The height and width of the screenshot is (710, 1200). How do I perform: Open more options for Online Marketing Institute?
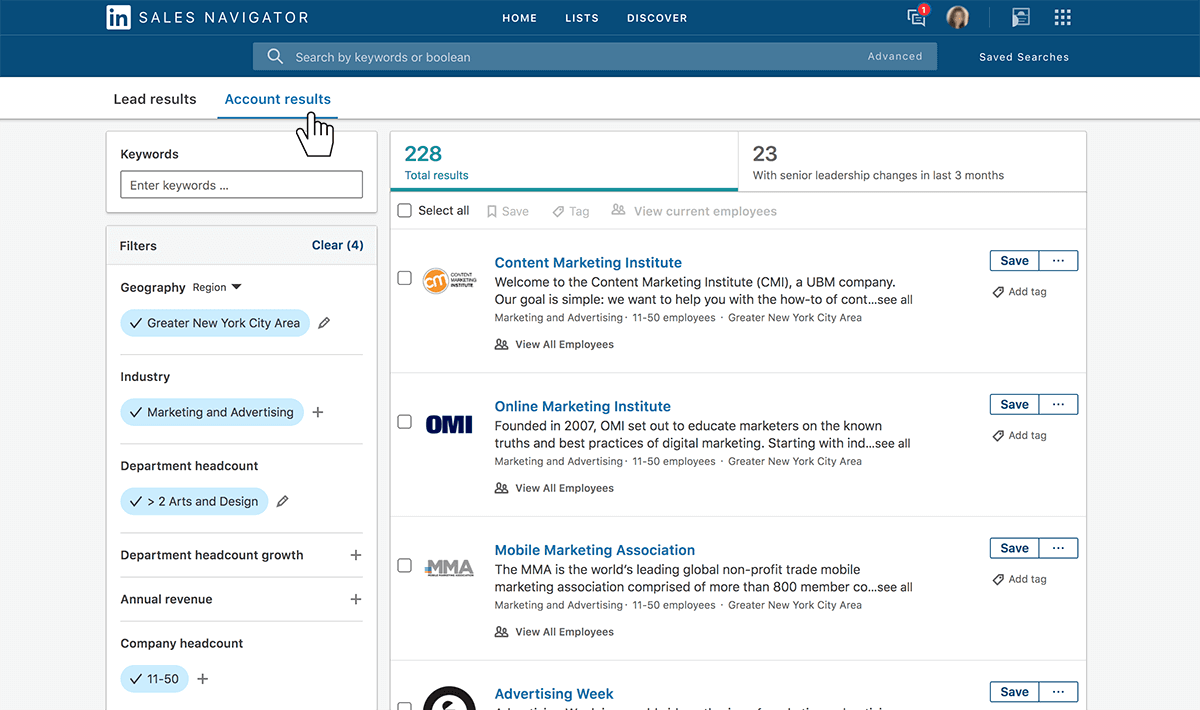[1058, 404]
